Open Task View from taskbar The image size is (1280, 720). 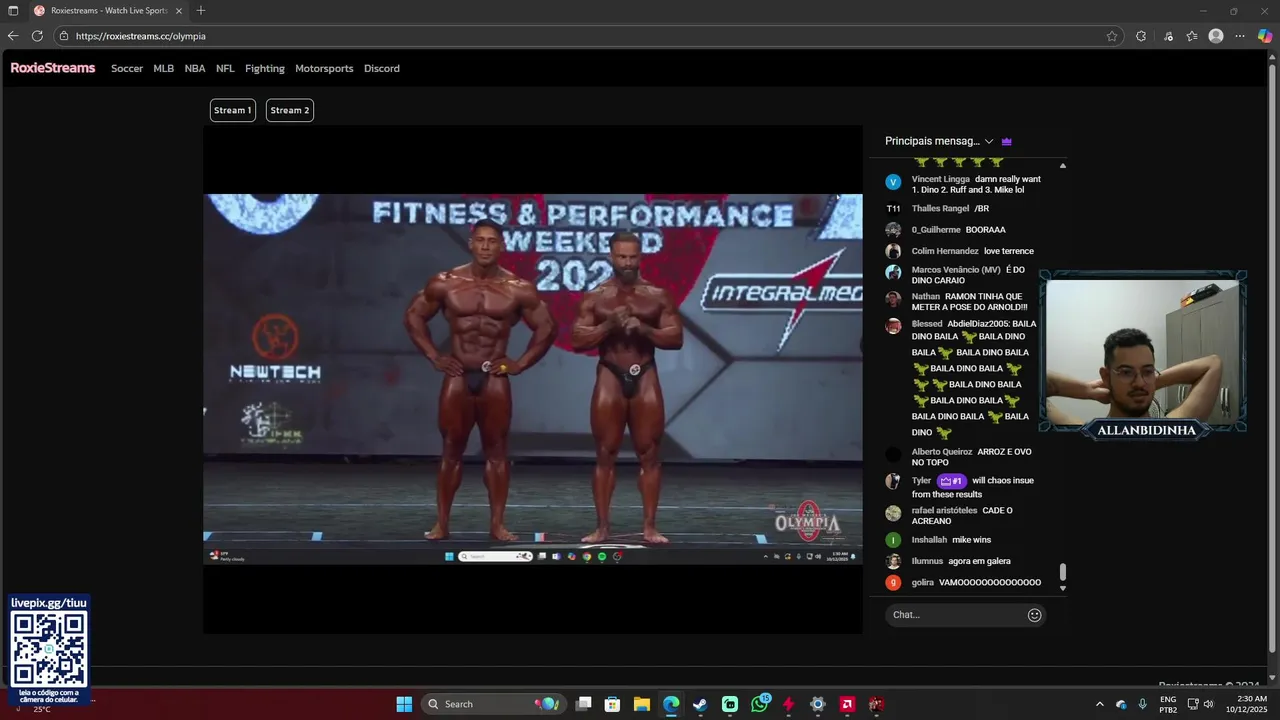point(584,704)
